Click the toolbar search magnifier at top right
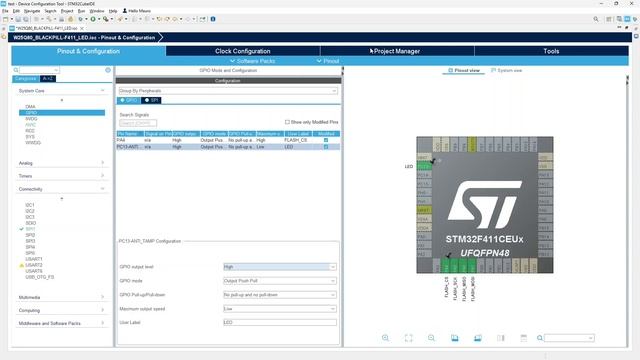 point(596,19)
